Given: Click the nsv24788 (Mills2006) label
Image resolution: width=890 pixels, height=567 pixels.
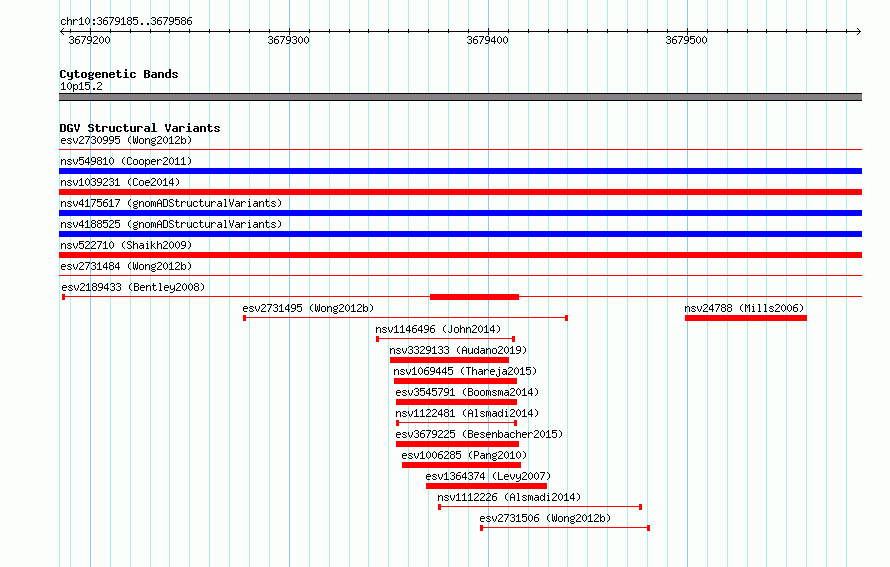Looking at the screenshot, I should coord(744,308).
